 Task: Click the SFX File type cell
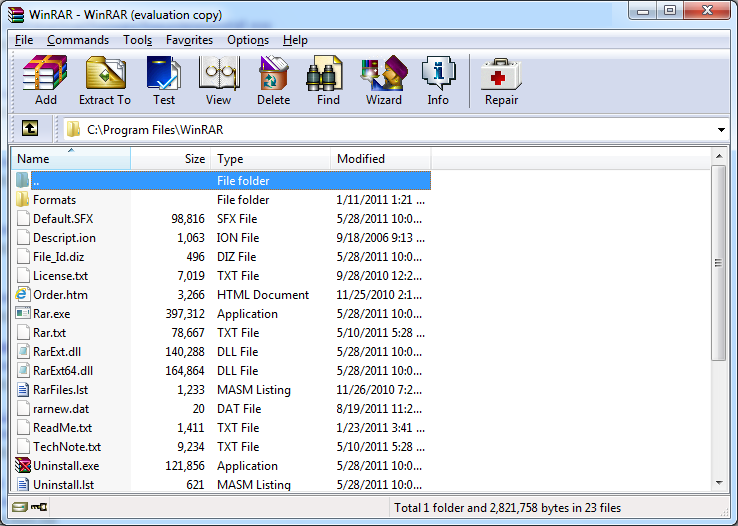pyautogui.click(x=237, y=219)
